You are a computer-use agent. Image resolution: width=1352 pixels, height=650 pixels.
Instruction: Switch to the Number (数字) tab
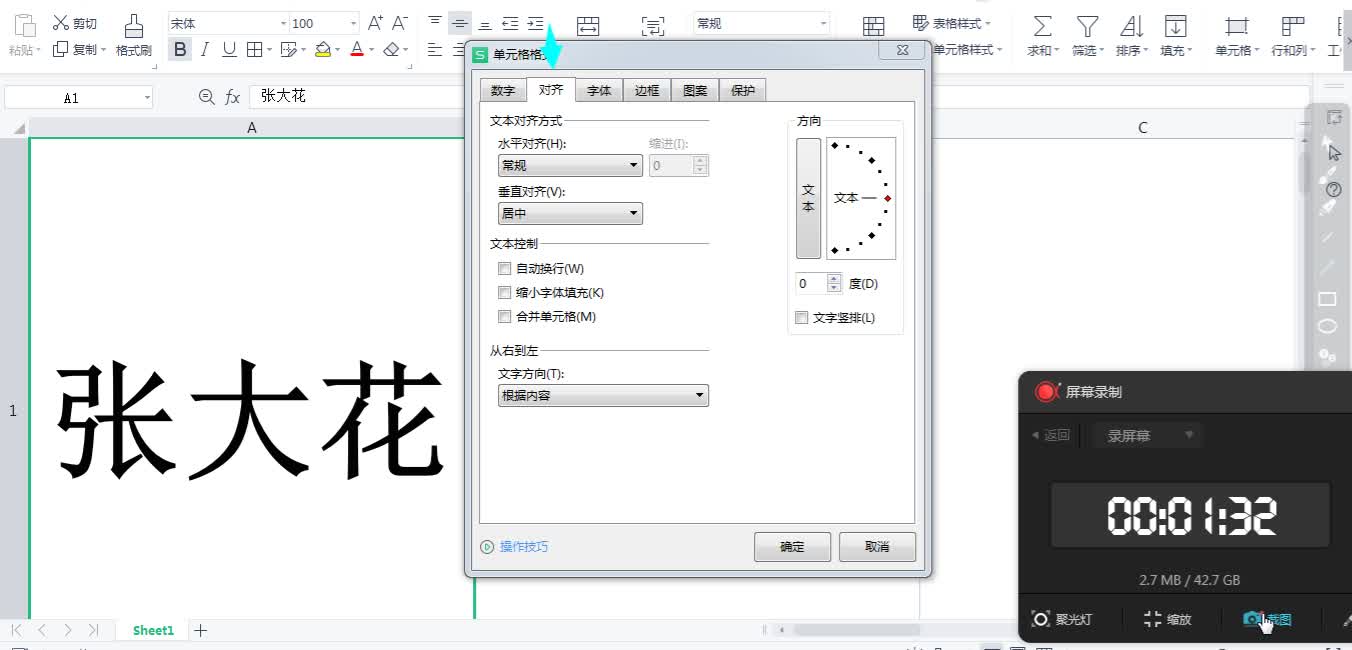(x=503, y=91)
